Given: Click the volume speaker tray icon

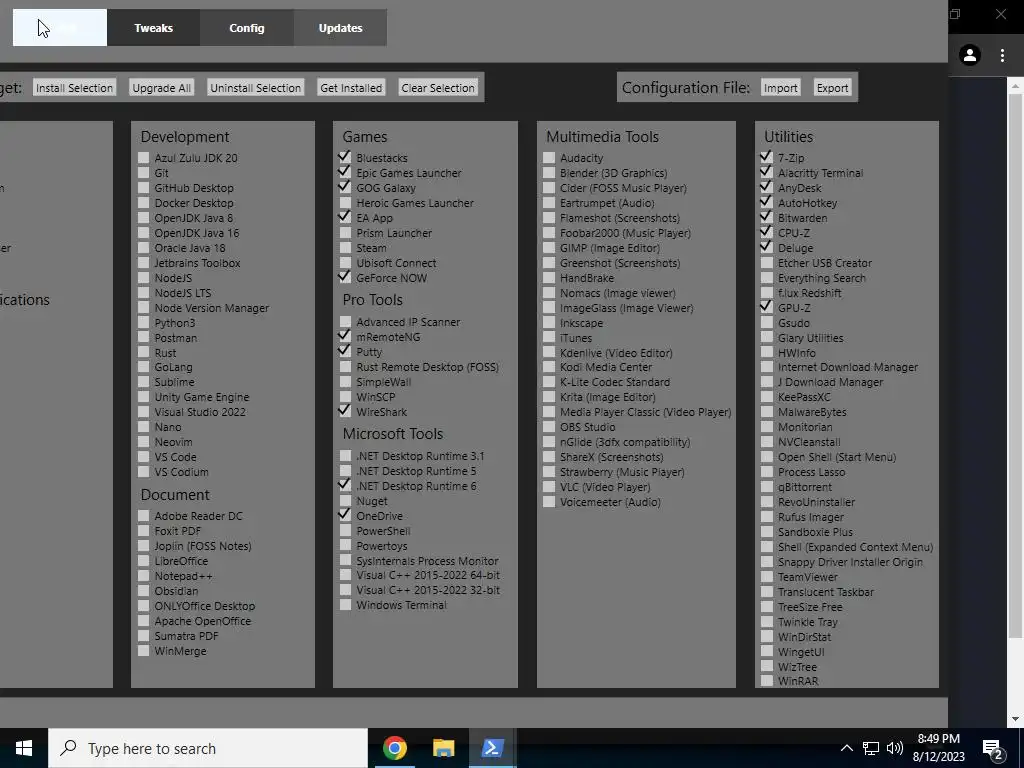Looking at the screenshot, I should coord(895,748).
